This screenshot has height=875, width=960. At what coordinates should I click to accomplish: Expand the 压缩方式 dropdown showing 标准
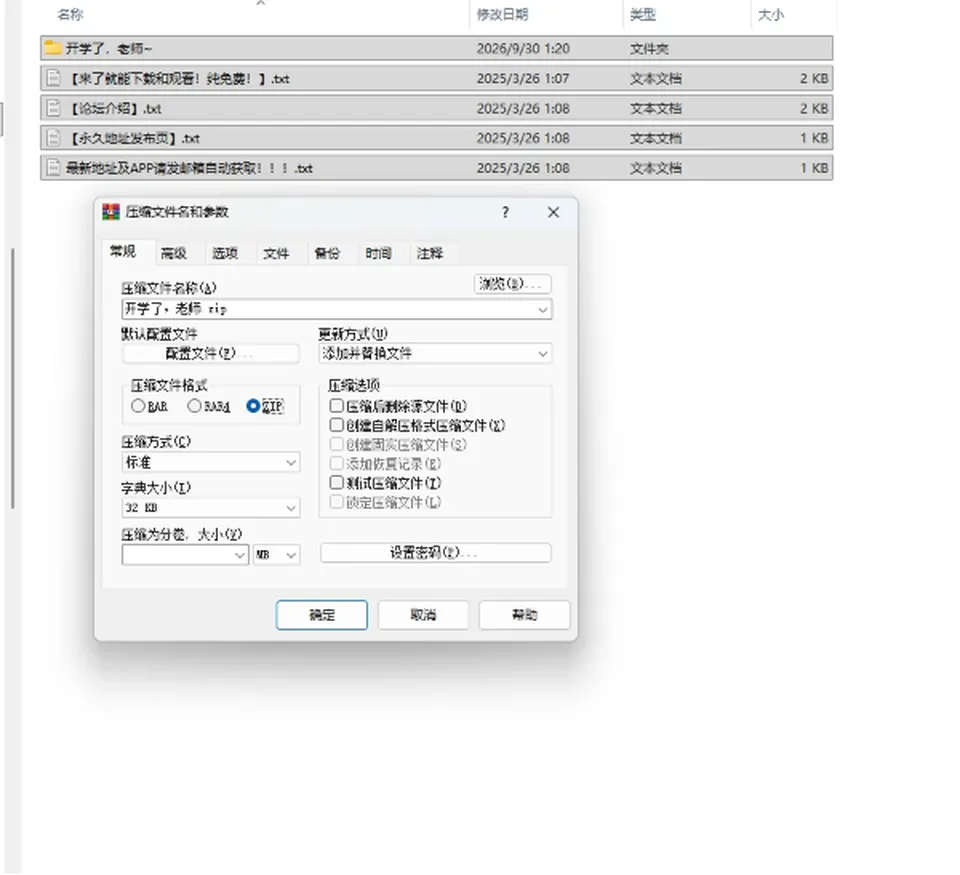[x=211, y=462]
